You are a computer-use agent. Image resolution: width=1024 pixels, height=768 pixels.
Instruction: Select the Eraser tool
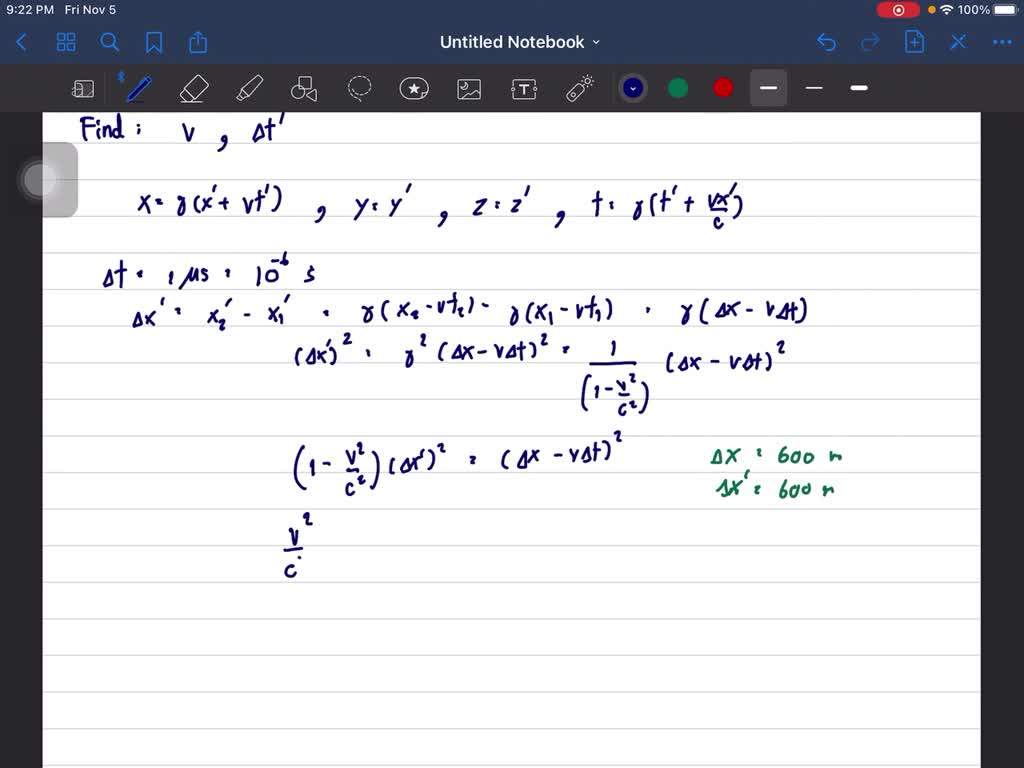[x=194, y=88]
